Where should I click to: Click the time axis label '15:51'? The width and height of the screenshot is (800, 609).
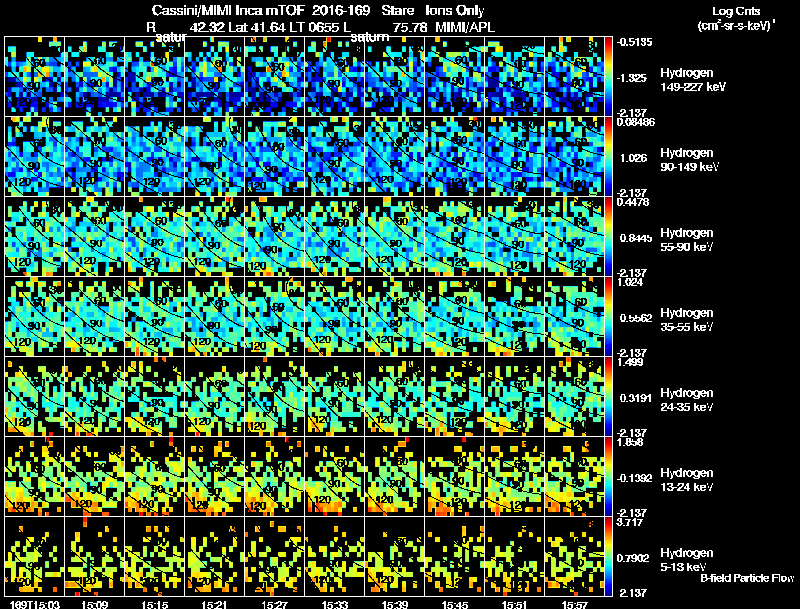click(x=515, y=605)
